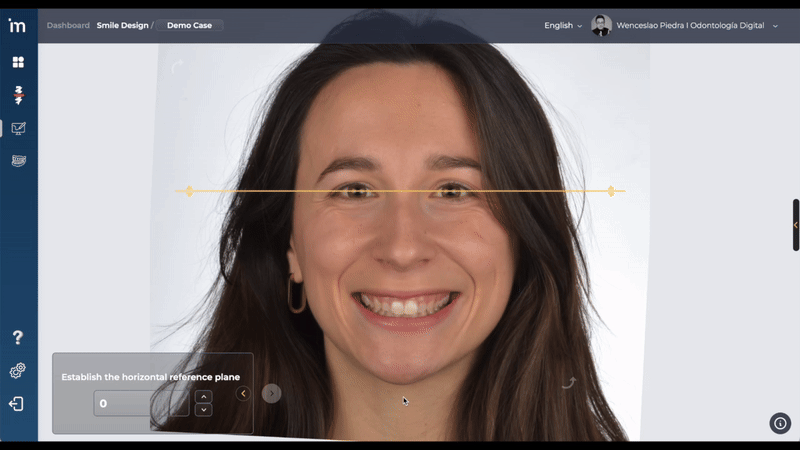Viewport: 800px width, 450px height.
Task: Go to previous step with back arrow
Action: pyautogui.click(x=243, y=394)
